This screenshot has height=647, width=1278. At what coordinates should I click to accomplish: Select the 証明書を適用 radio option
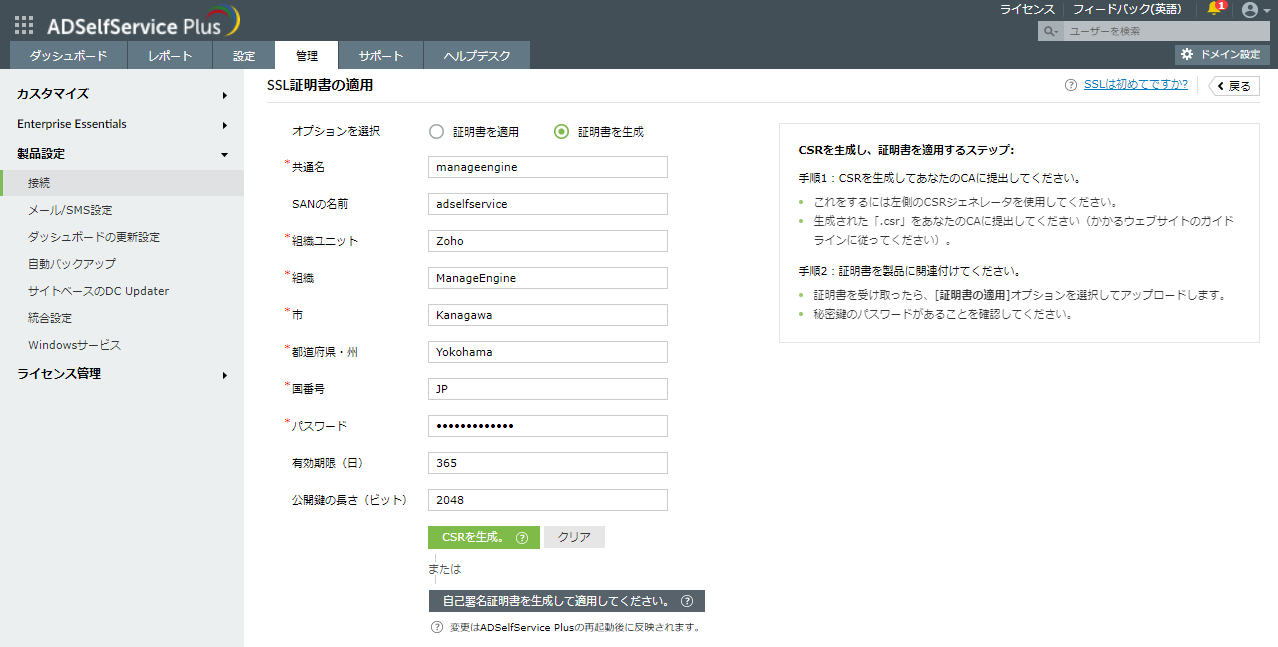click(x=436, y=131)
